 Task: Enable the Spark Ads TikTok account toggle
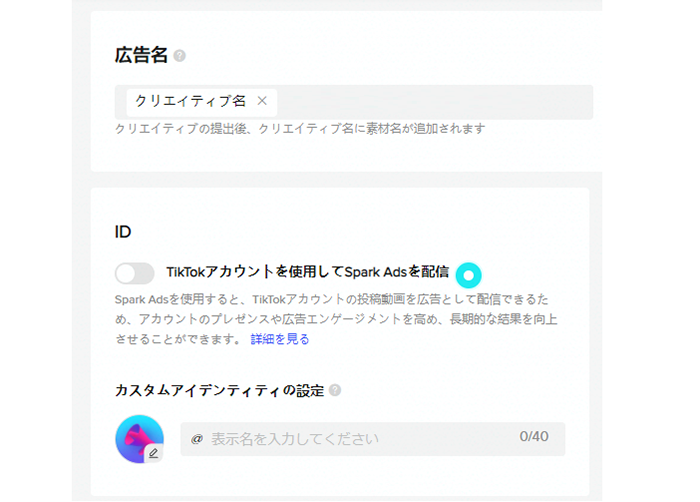[x=134, y=273]
